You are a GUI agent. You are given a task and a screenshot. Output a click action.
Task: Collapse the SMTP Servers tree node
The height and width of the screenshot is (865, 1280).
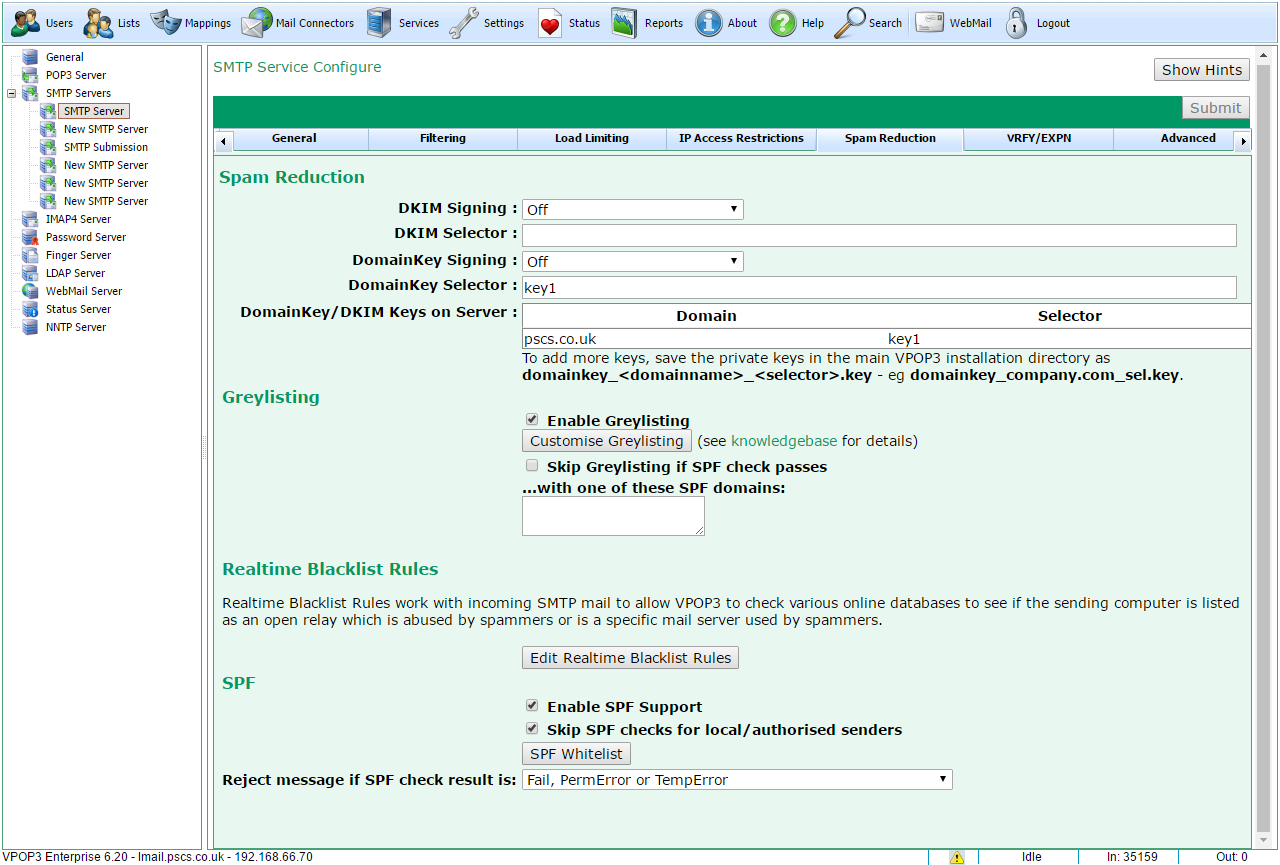coord(12,93)
